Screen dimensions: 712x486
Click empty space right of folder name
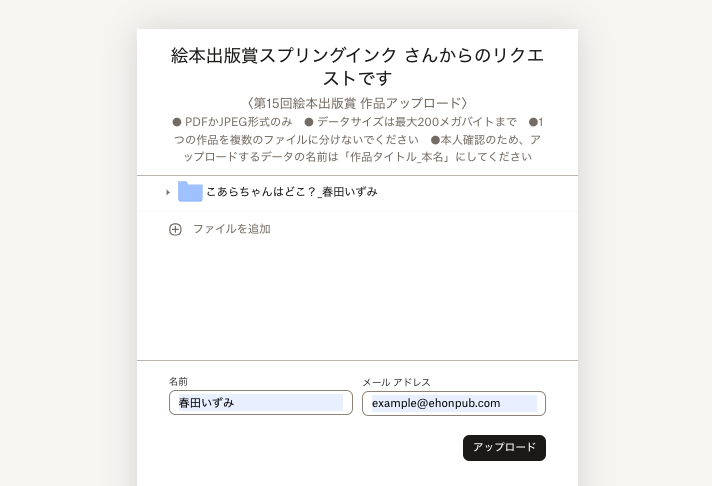click(470, 192)
